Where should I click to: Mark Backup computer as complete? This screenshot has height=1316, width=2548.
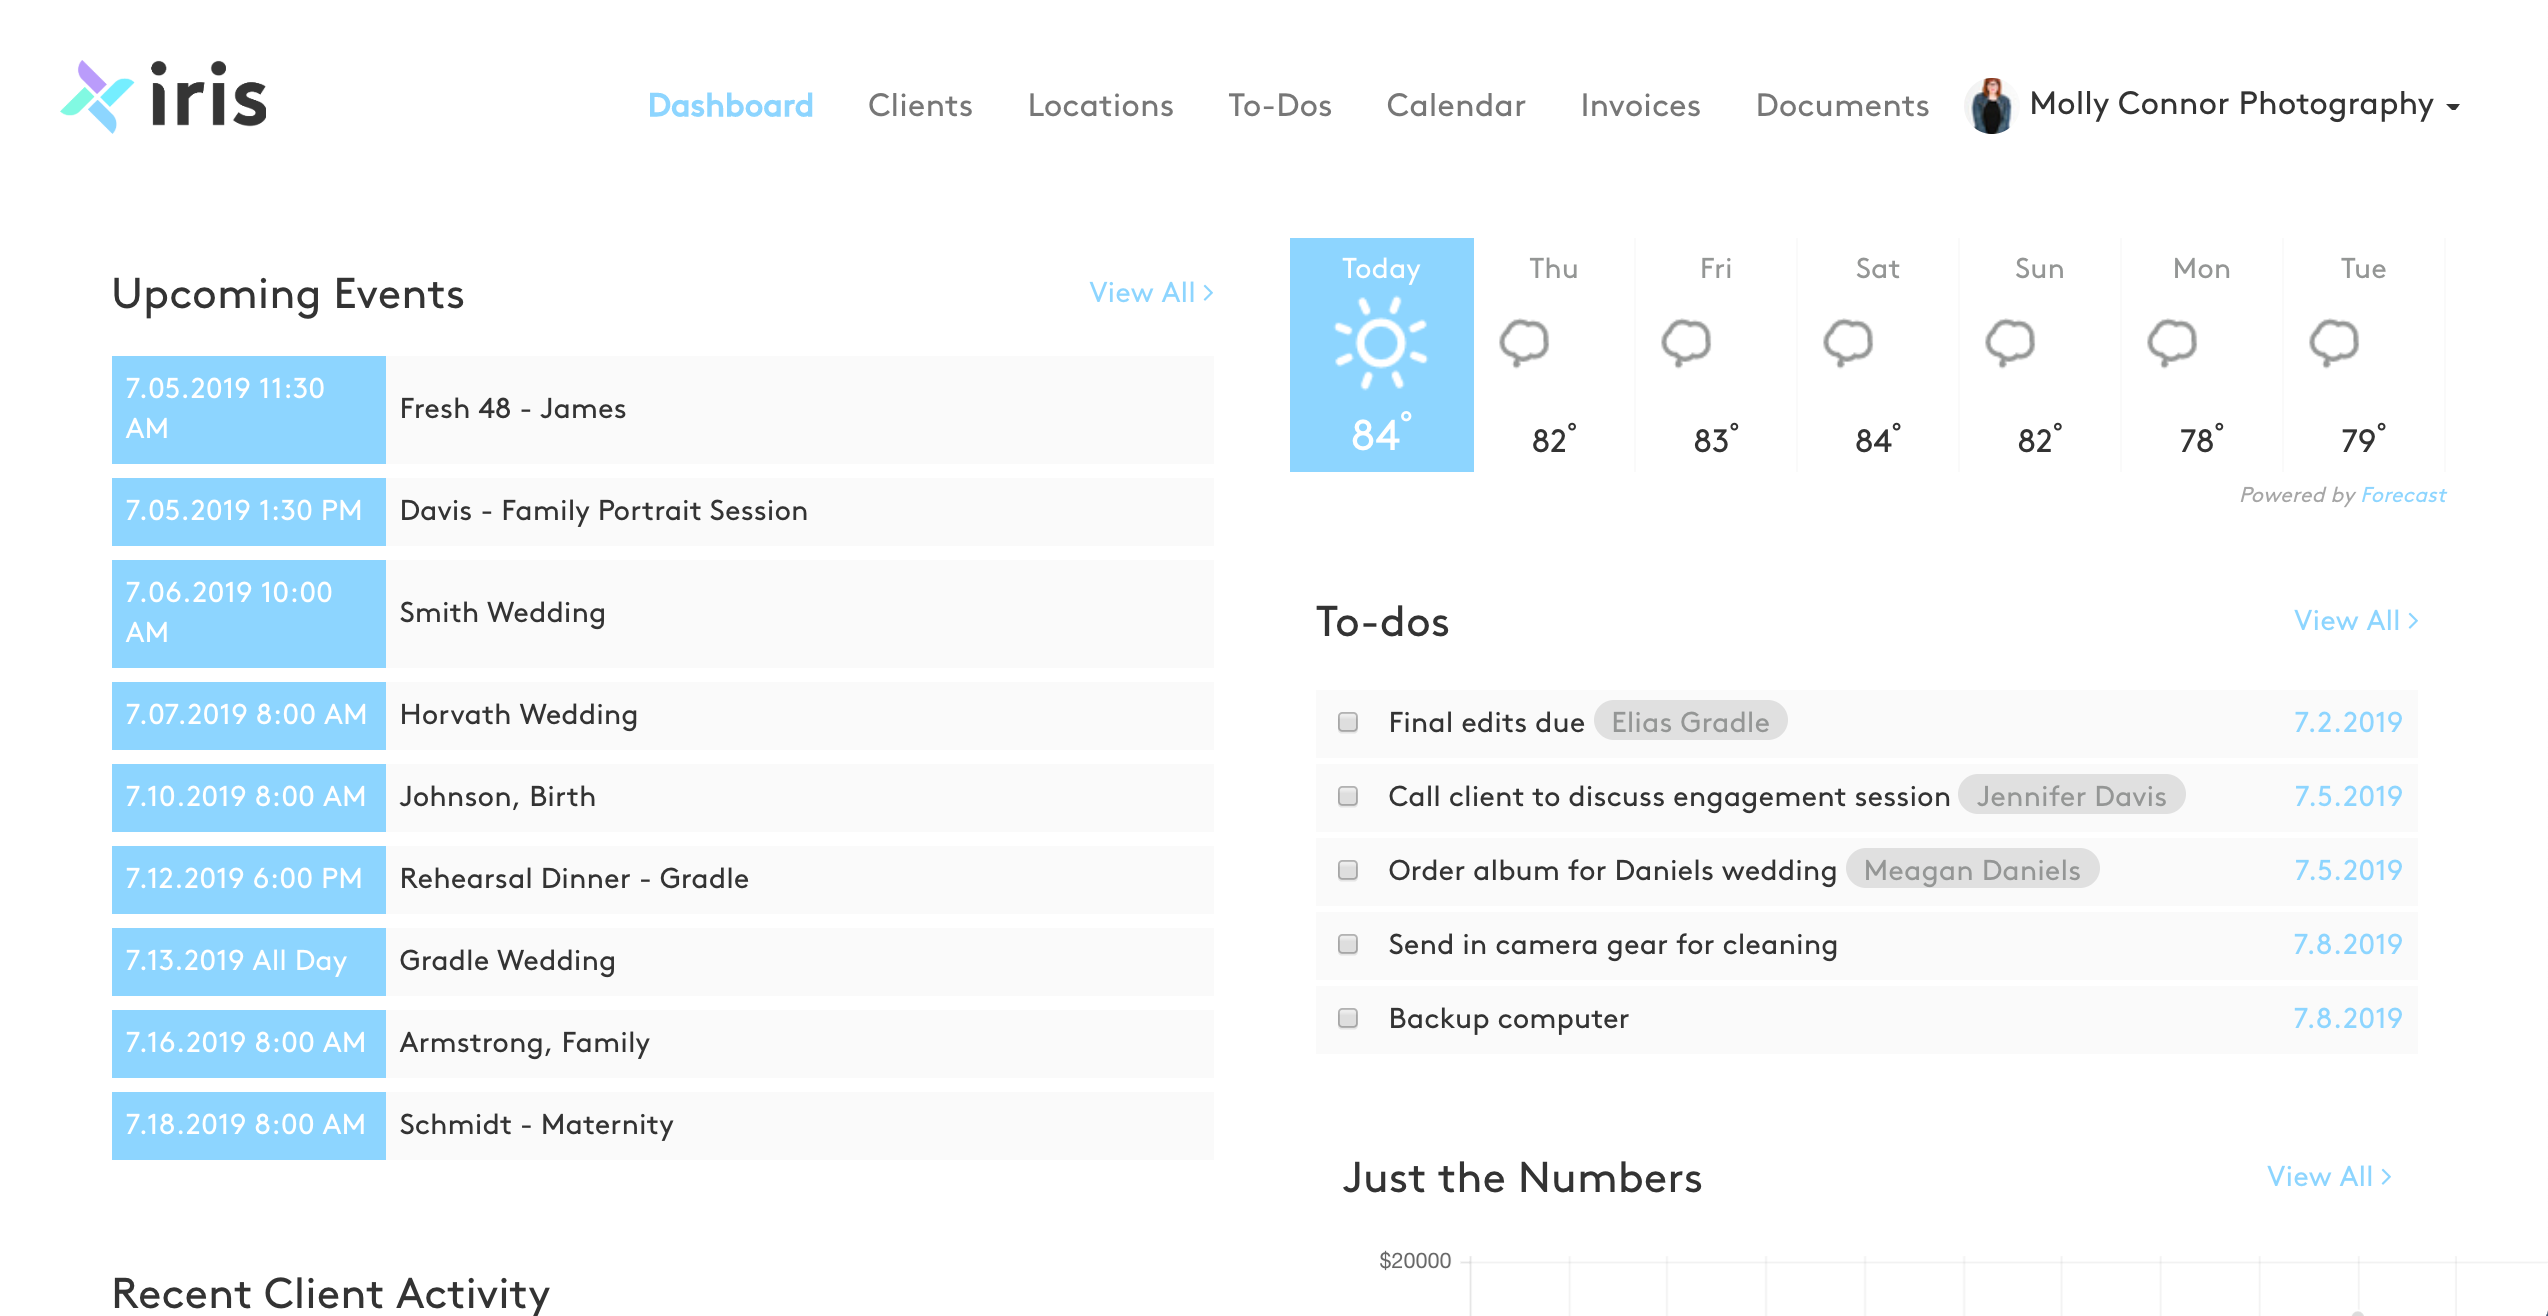tap(1348, 1018)
